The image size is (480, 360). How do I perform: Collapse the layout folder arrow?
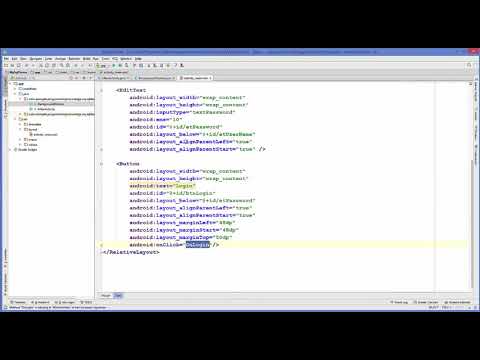pyautogui.click(x=20, y=129)
